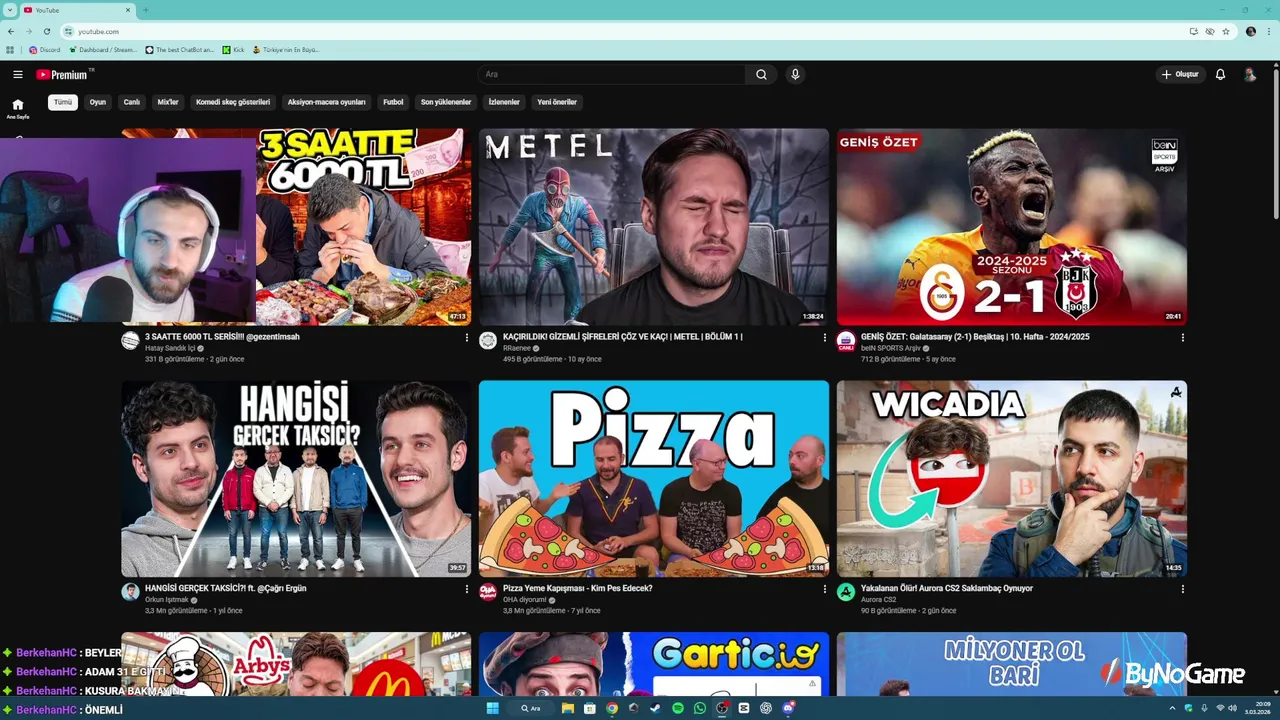Open the WICADIA video thumbnail
Screen dimensions: 1280x720
point(1012,478)
